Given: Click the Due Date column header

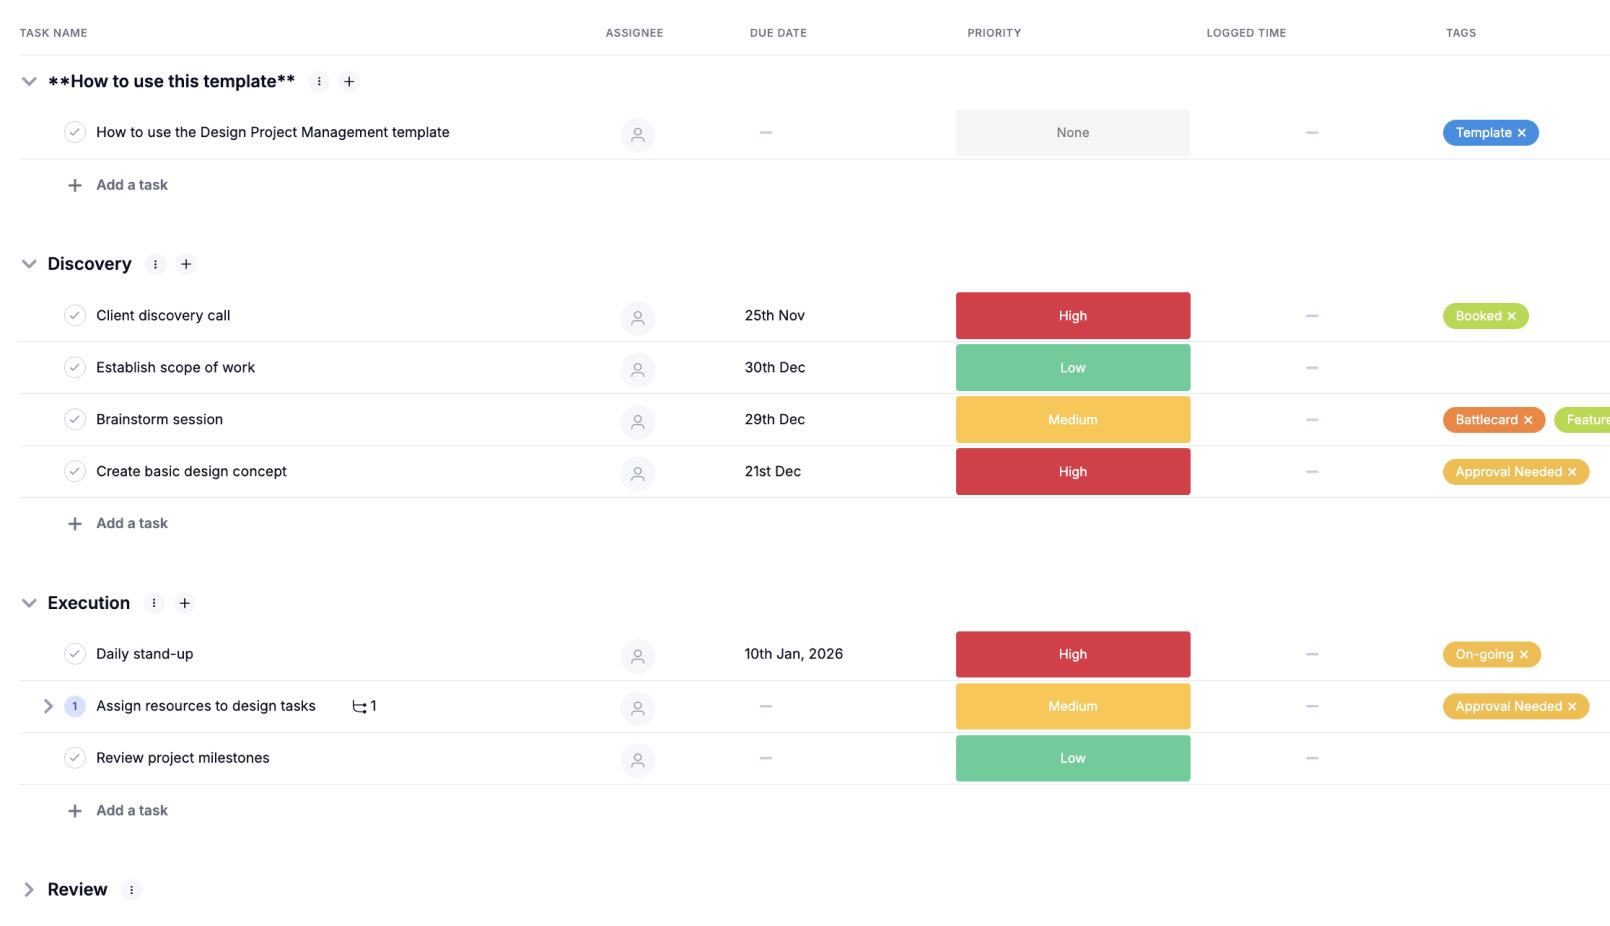Looking at the screenshot, I should [x=778, y=33].
